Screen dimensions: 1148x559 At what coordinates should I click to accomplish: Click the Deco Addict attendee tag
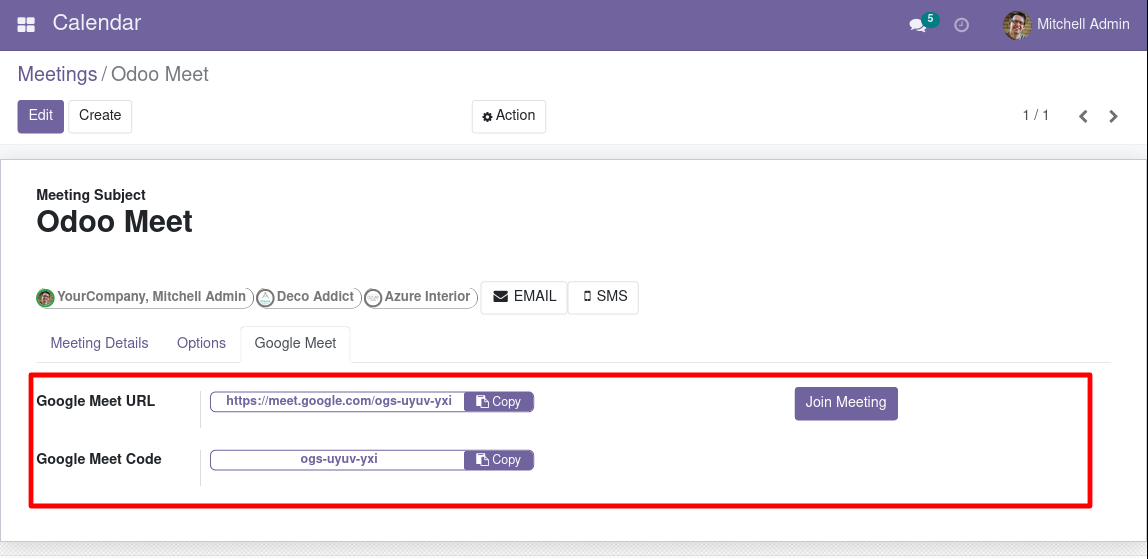click(x=310, y=298)
